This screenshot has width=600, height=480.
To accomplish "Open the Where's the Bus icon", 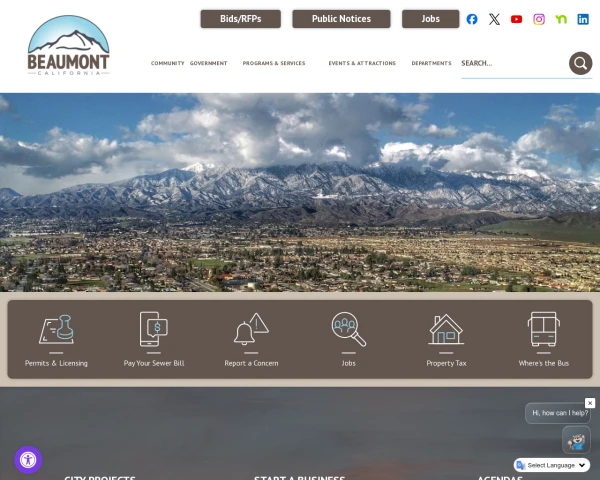I will point(543,329).
